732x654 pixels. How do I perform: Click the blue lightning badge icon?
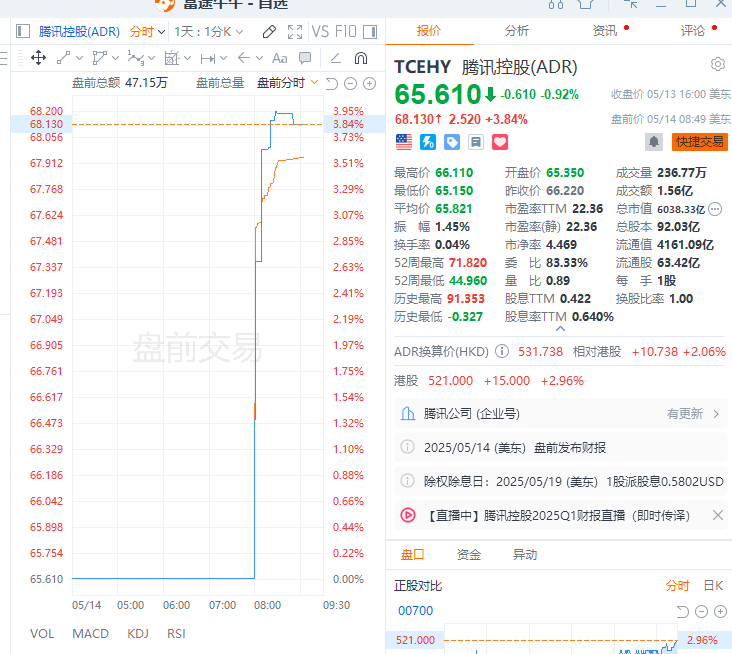[x=428, y=142]
